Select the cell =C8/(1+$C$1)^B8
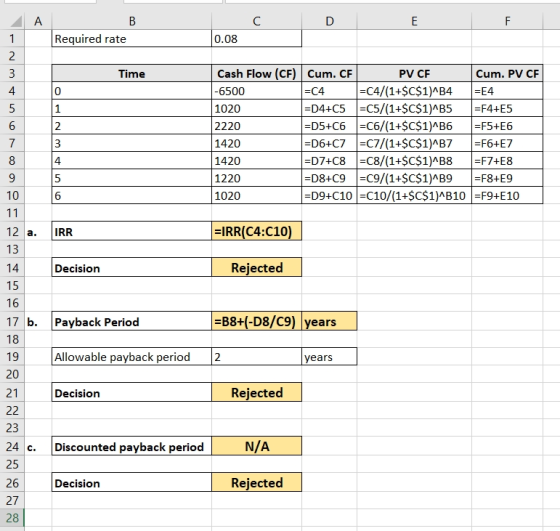The image size is (560, 531). [414, 161]
